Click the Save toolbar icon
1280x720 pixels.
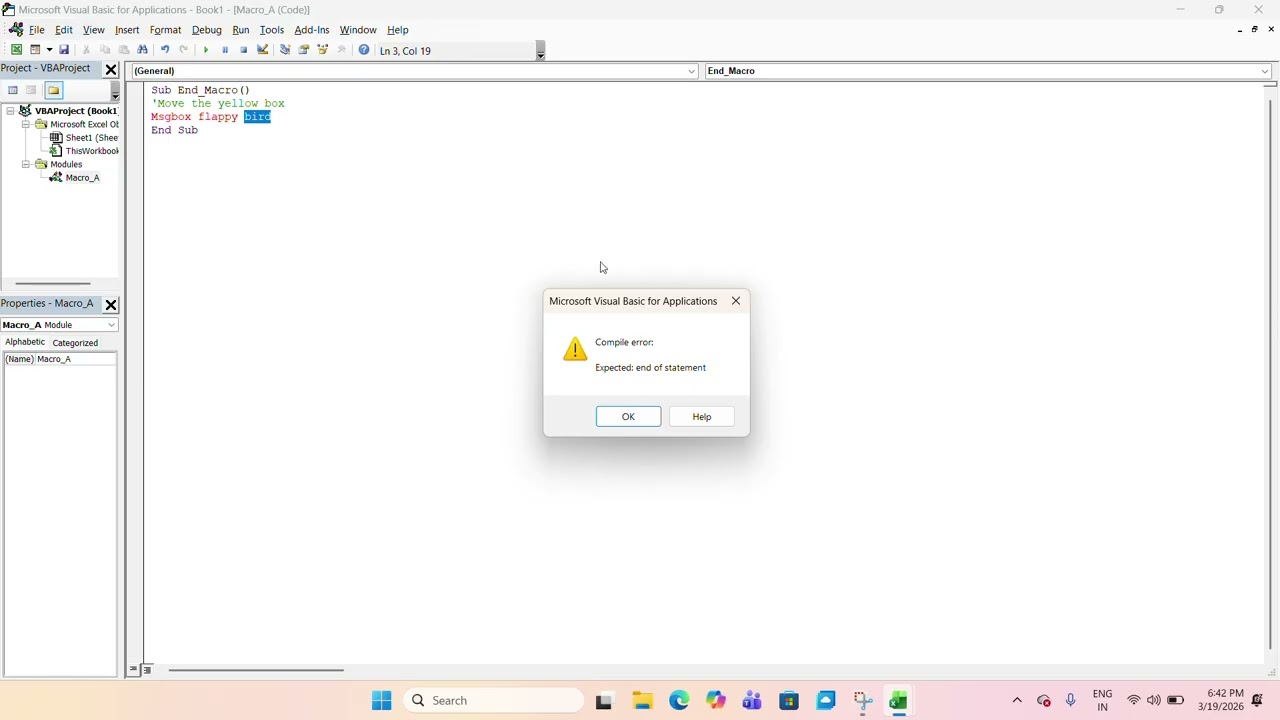click(64, 50)
